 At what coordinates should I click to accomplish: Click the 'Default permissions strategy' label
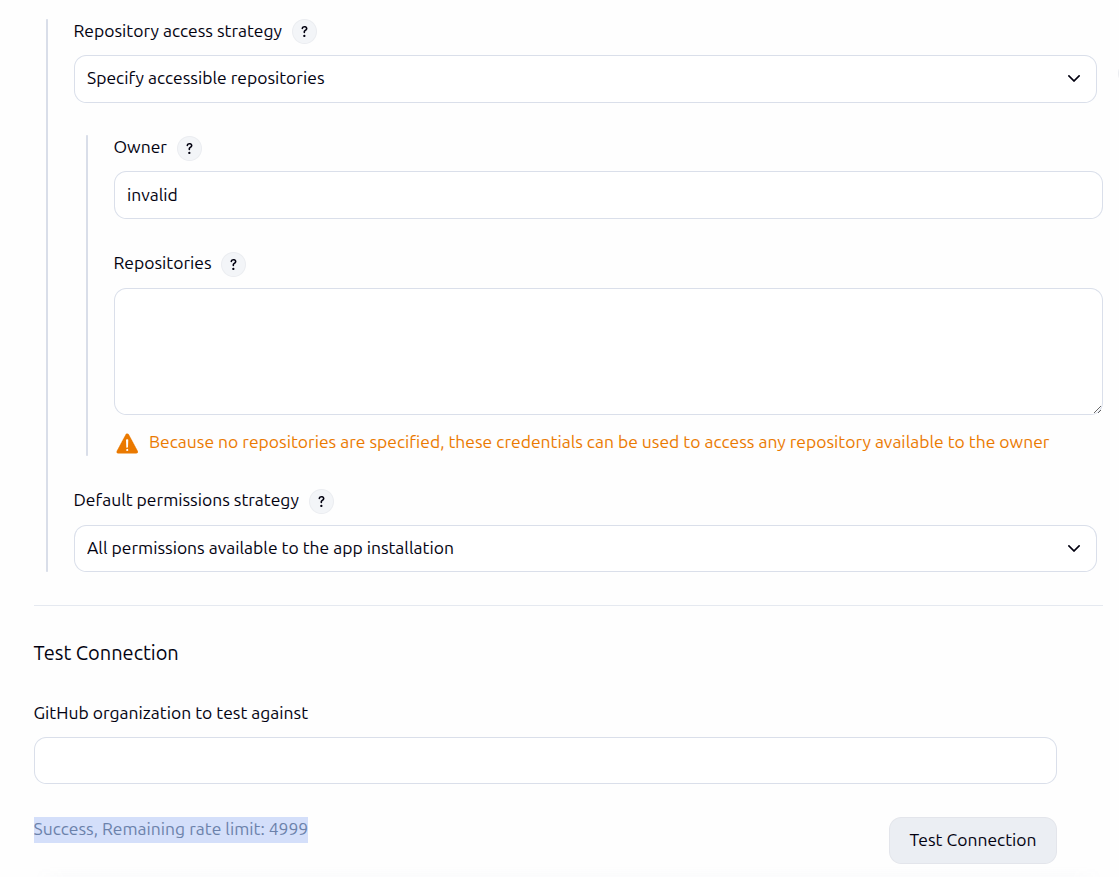click(186, 501)
